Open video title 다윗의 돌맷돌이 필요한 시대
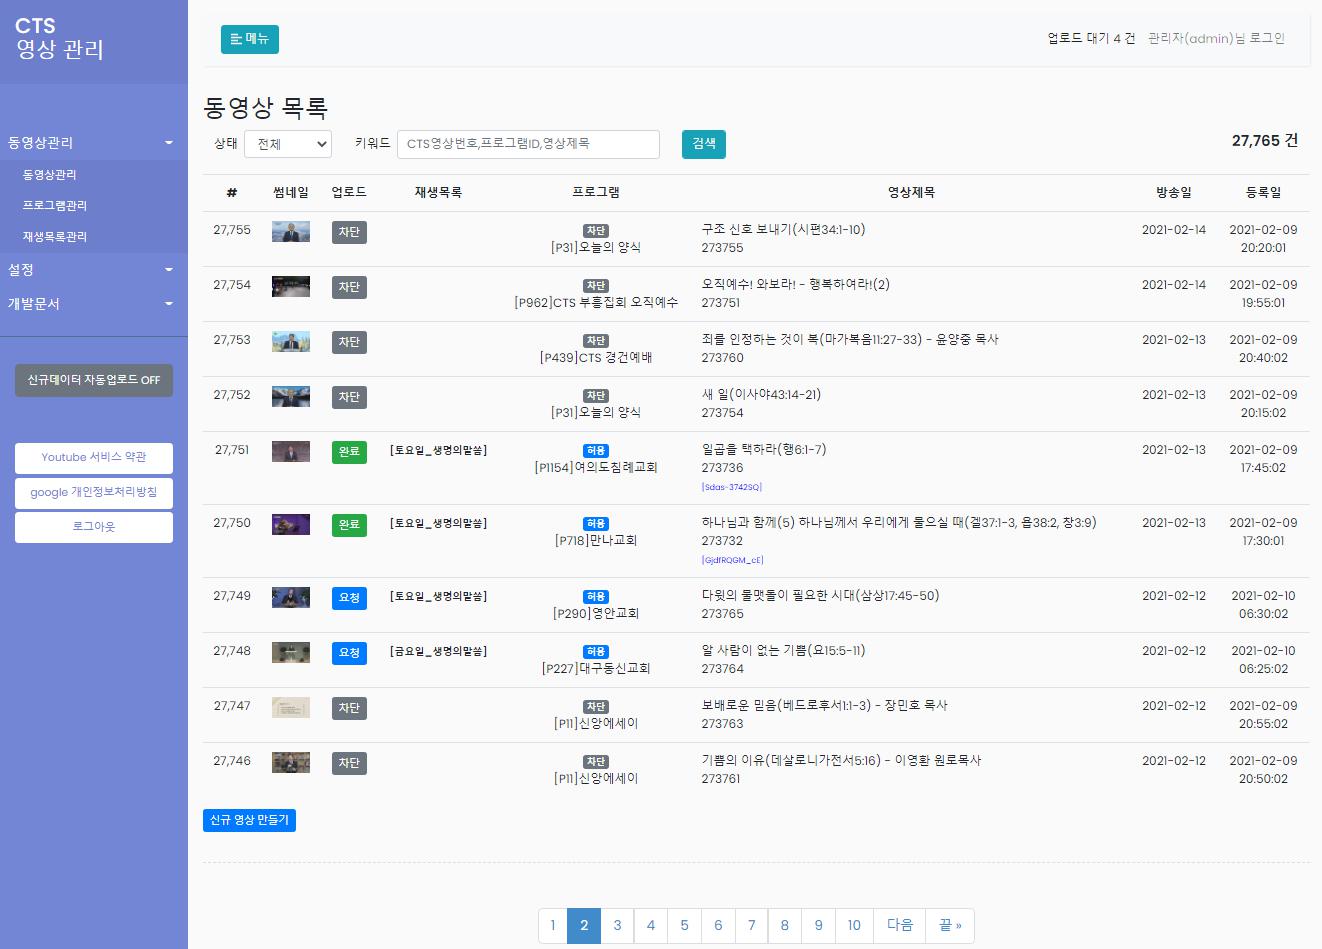Image resolution: width=1322 pixels, height=949 pixels. [820, 596]
